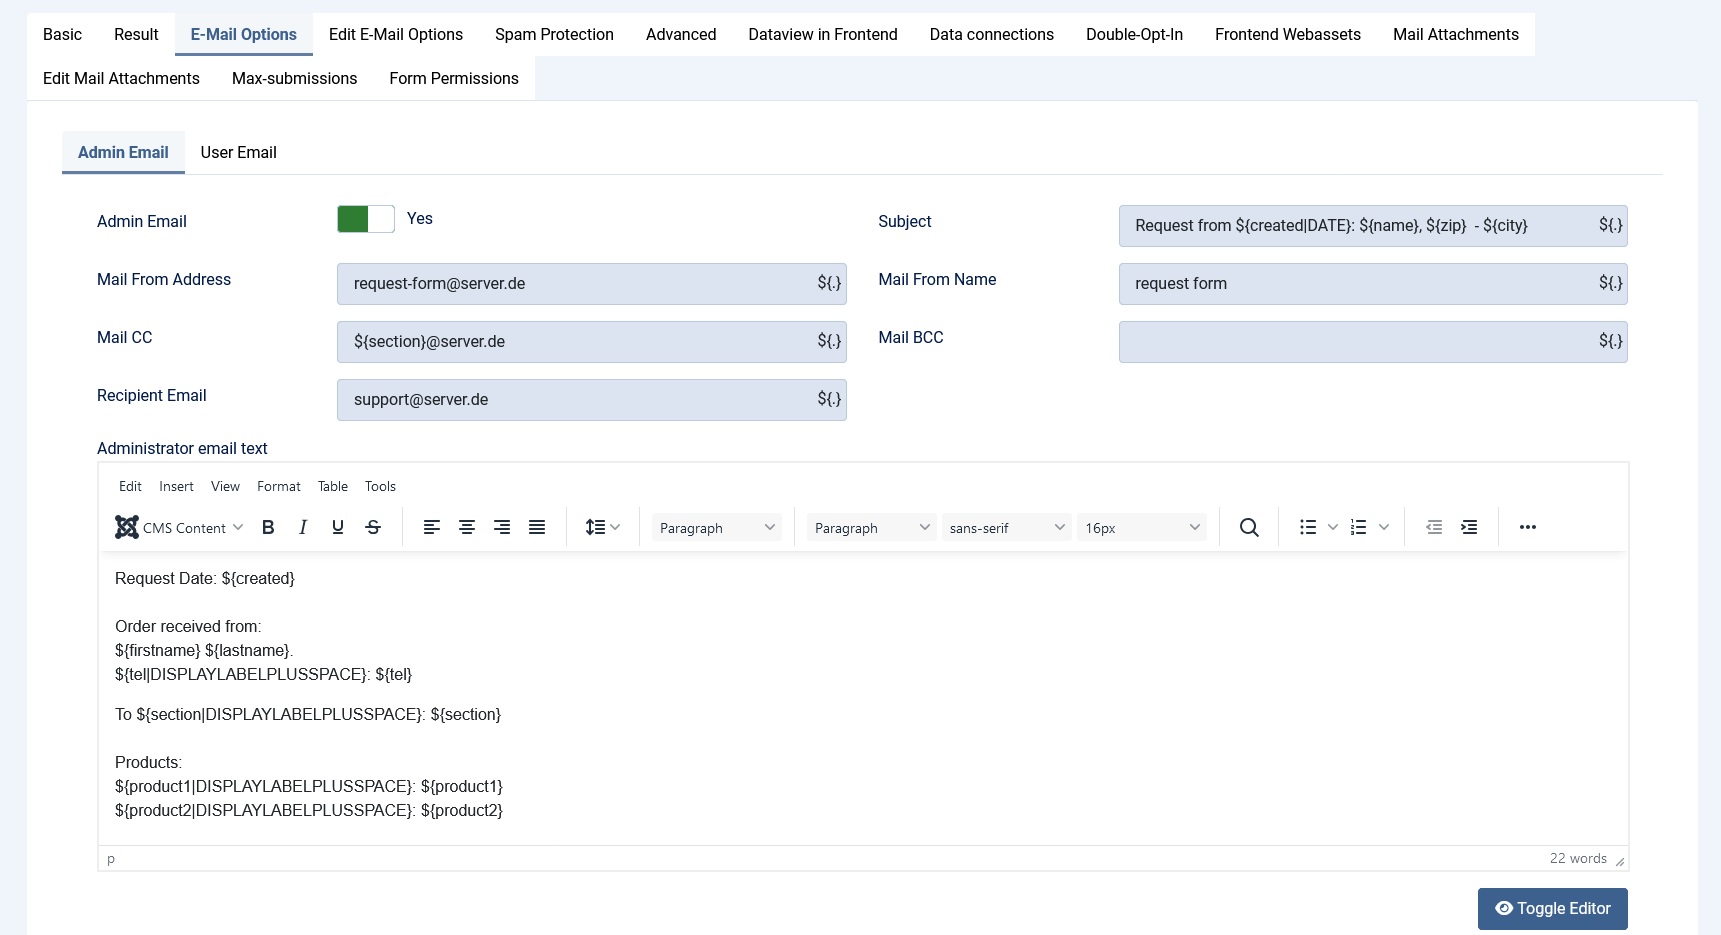1721x935 pixels.
Task: Insert placeholder in Subject field
Action: tap(1610, 225)
